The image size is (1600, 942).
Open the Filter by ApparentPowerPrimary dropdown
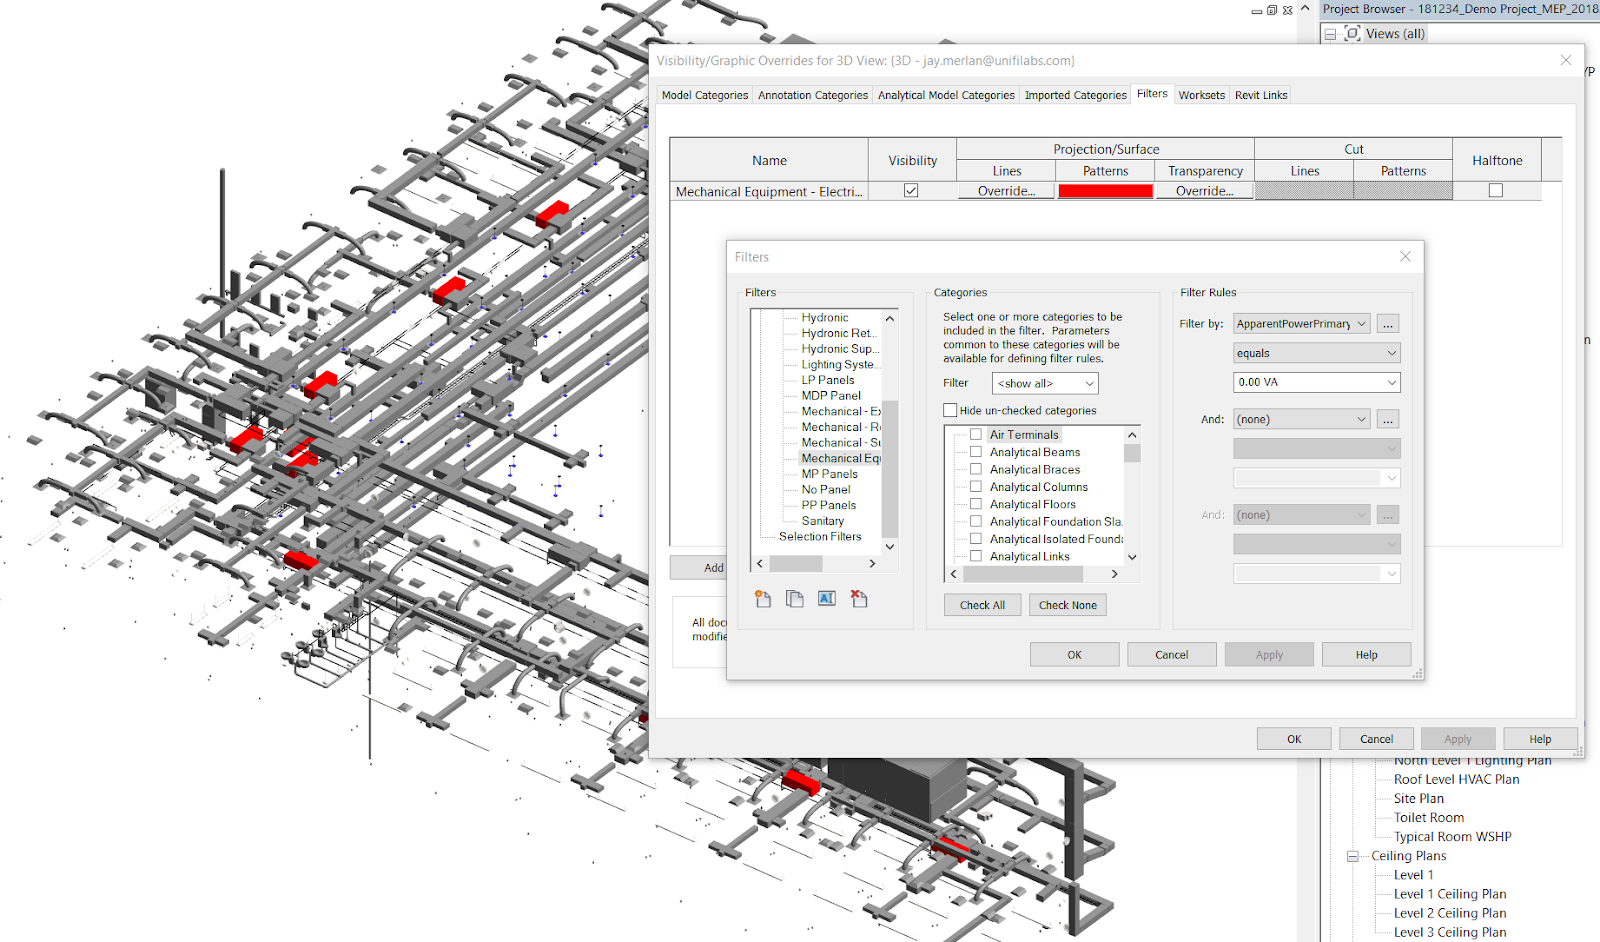[1302, 324]
